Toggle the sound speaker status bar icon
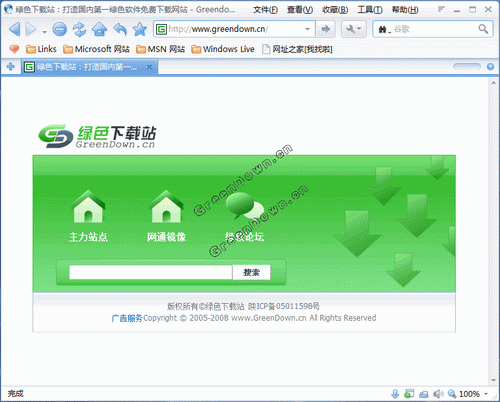The width and height of the screenshot is (500, 402). coord(438,394)
